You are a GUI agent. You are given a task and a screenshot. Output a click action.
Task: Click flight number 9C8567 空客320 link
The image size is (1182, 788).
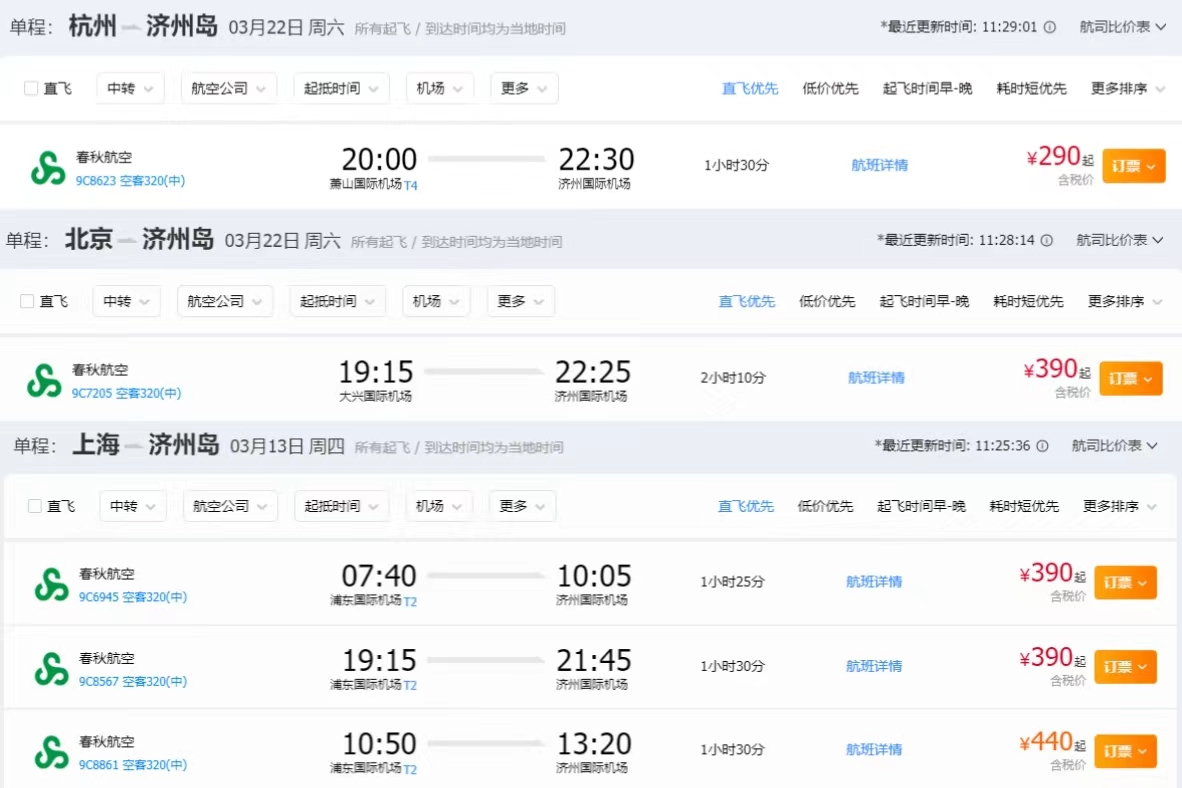pos(133,682)
